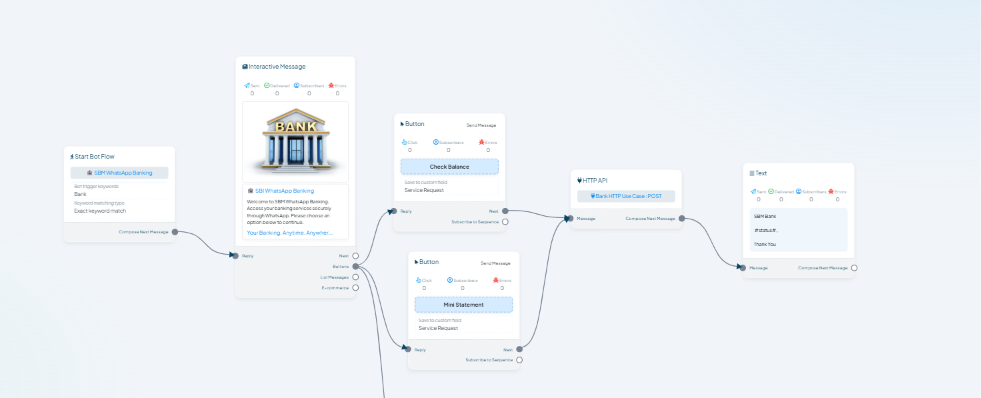The width and height of the screenshot is (981, 398).
Task: Click Your Banking. Anytime. Anywhere footer text
Action: [x=290, y=233]
